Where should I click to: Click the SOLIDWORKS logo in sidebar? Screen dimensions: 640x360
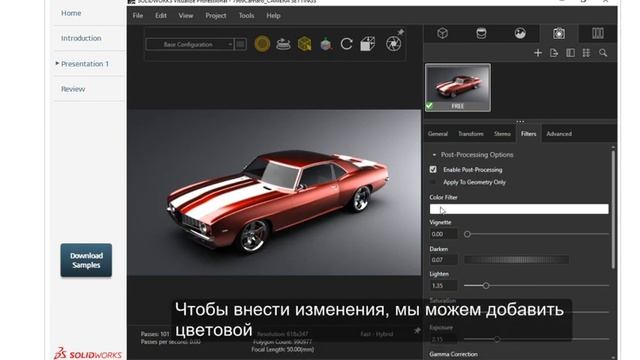click(88, 353)
